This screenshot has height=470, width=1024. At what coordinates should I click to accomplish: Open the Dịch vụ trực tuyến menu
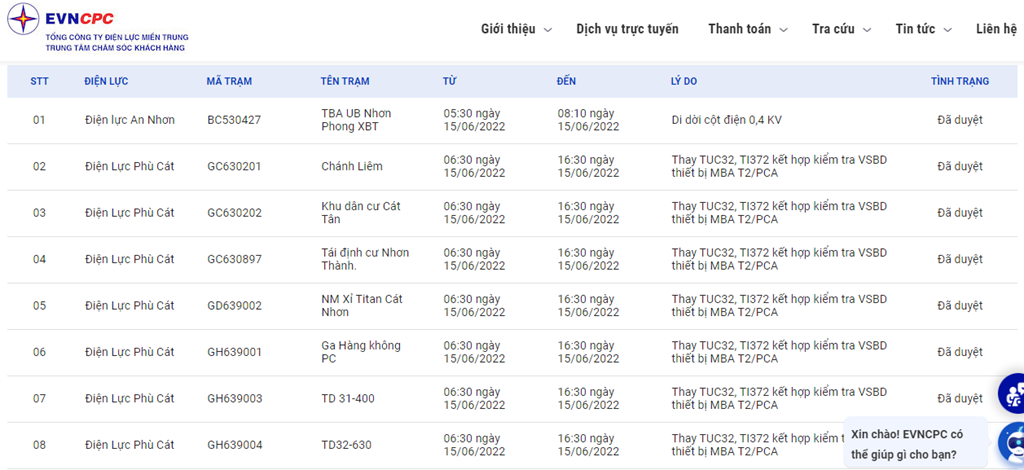627,29
